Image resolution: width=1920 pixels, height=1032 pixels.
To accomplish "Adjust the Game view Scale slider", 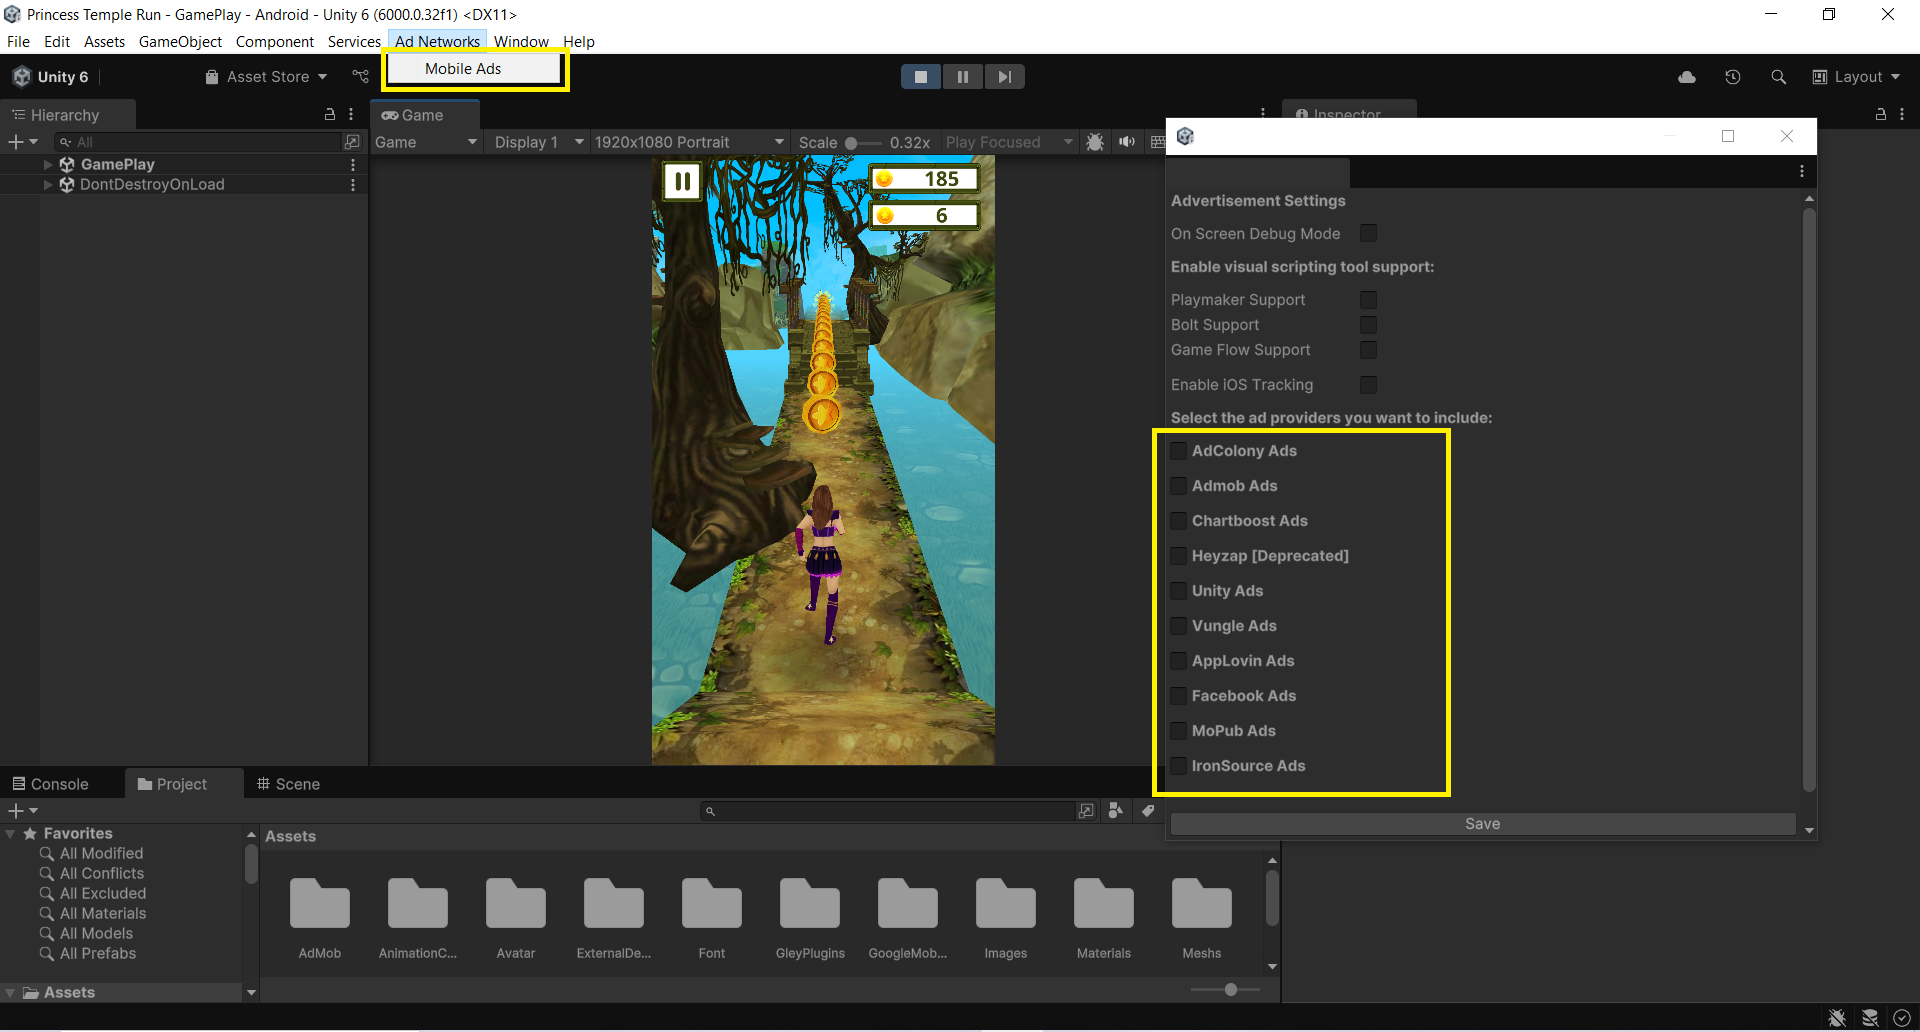I will click(x=852, y=143).
